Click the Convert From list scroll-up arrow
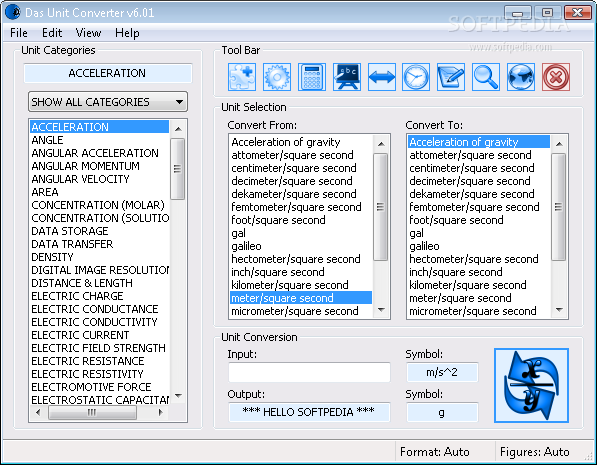Screen dimensions: 597x465 point(381,144)
